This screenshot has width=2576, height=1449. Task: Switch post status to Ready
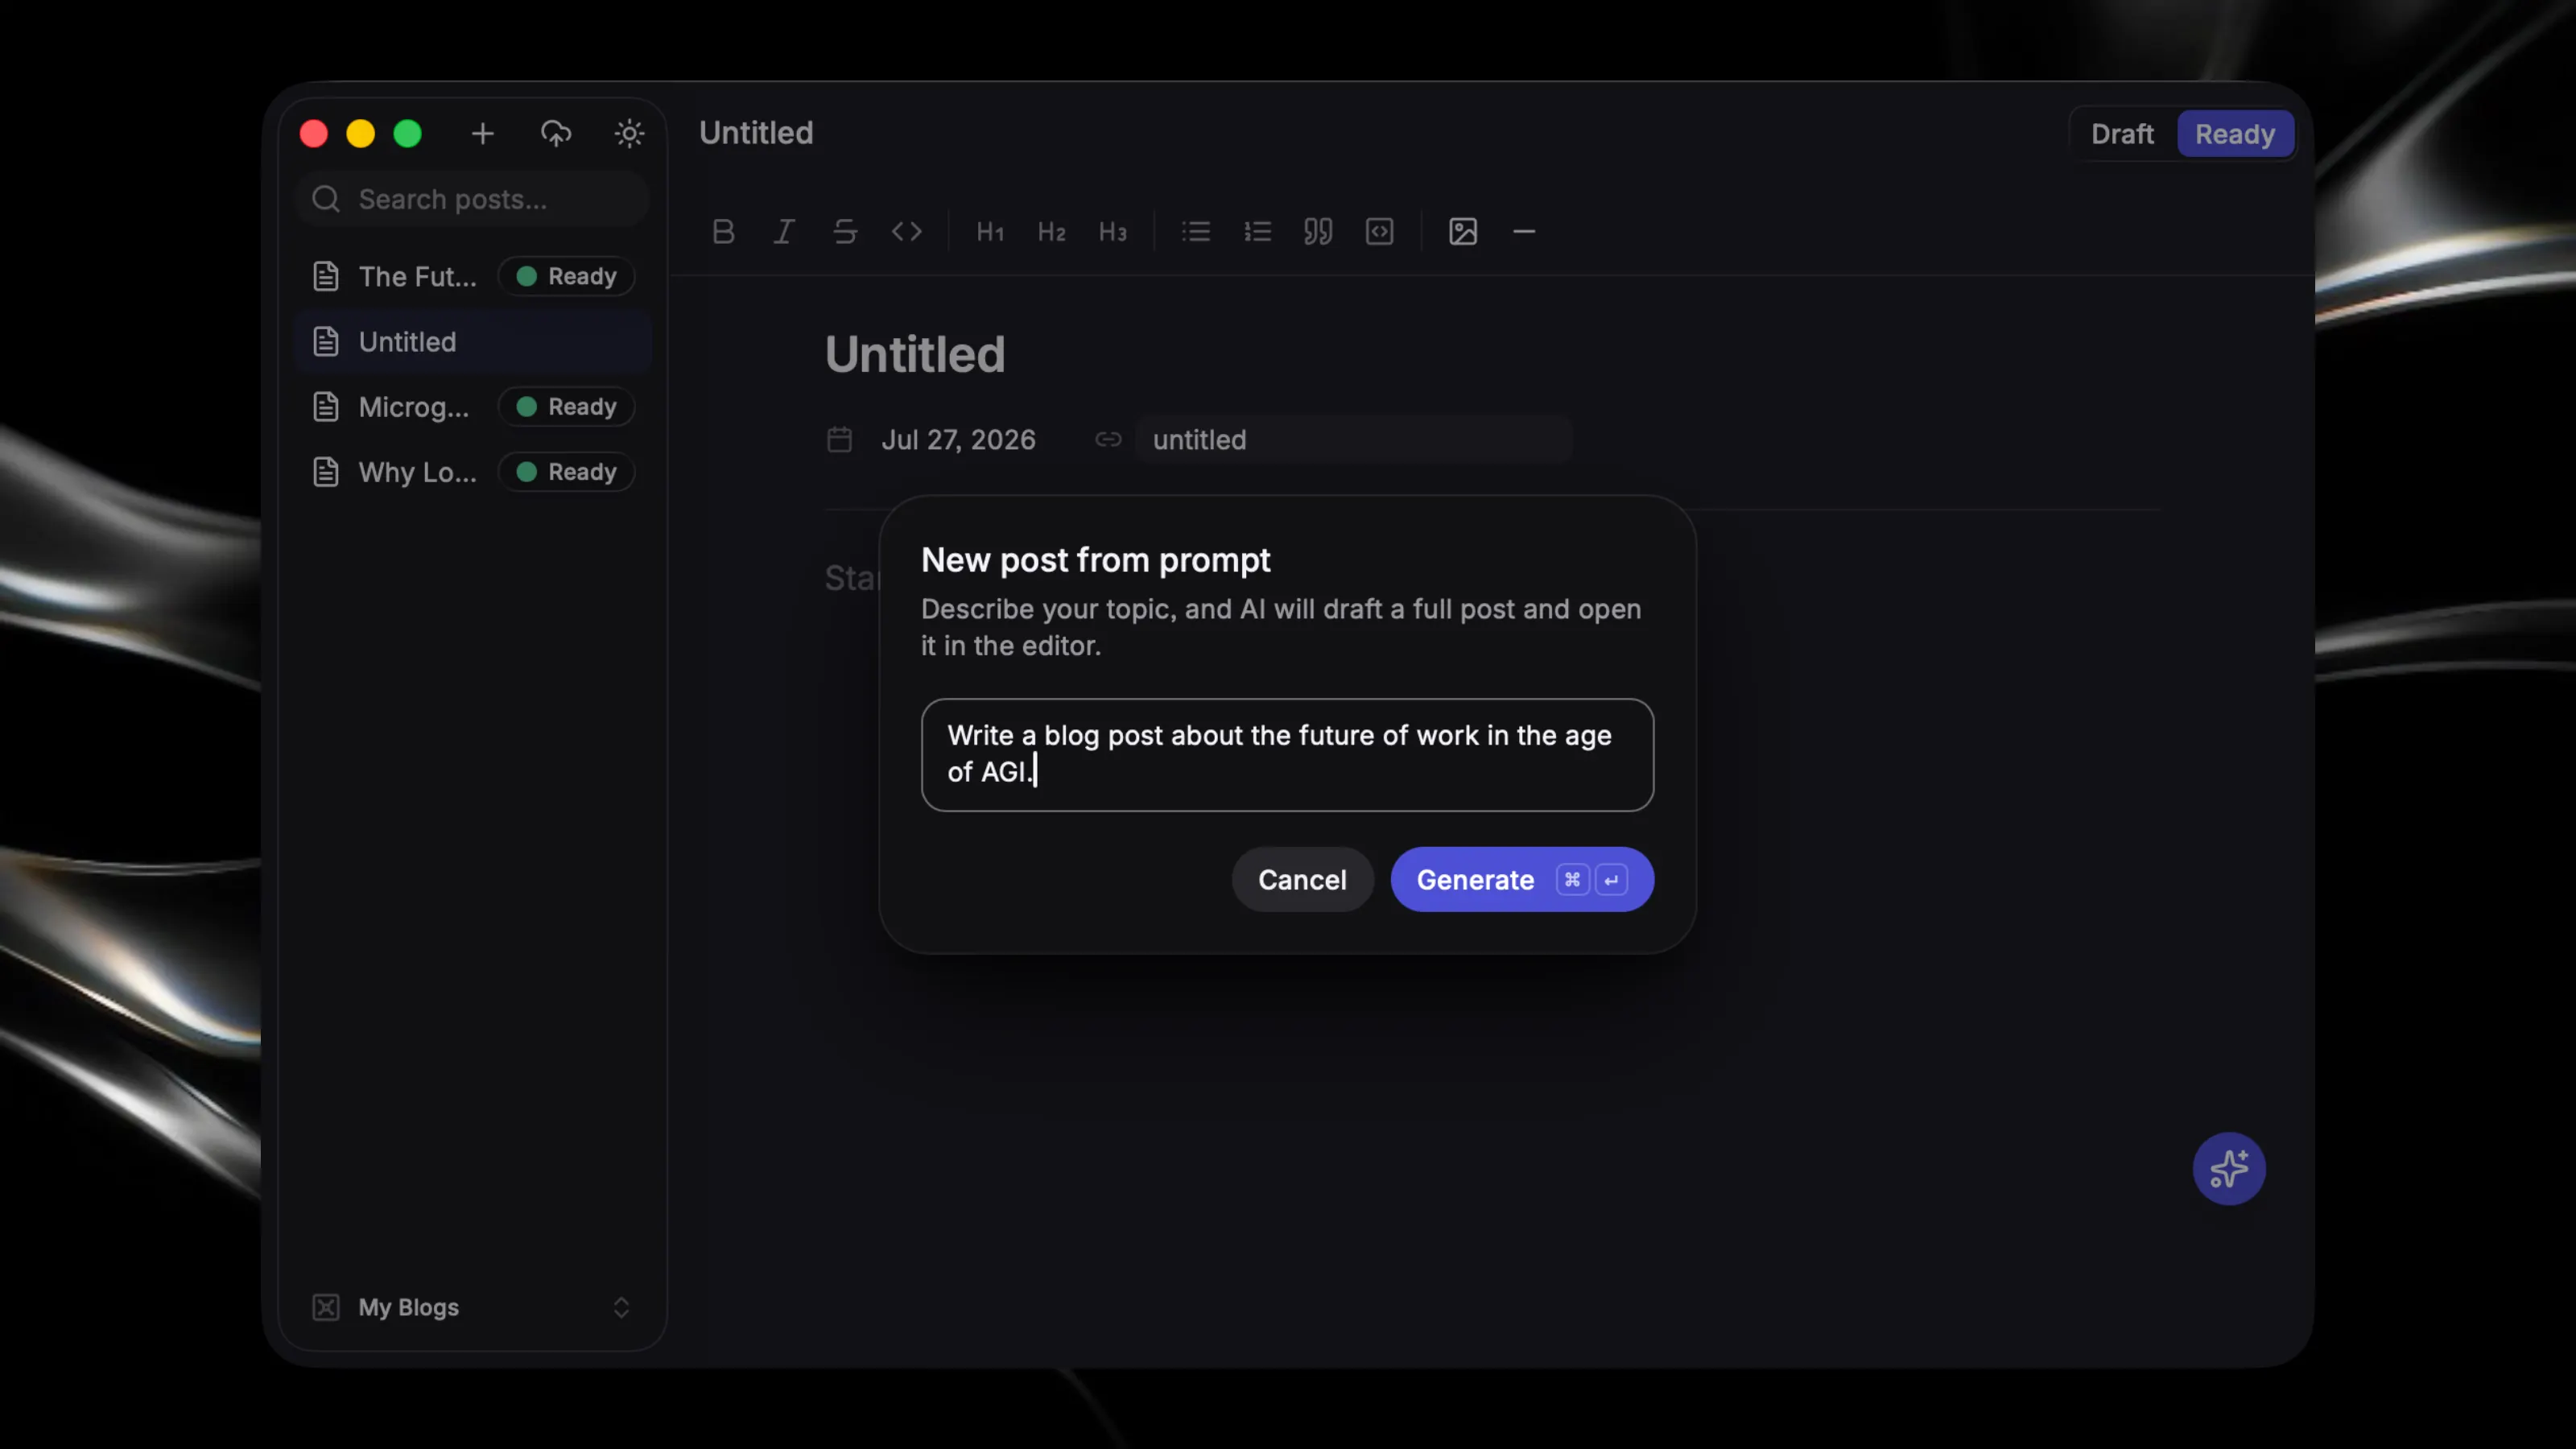click(x=2235, y=134)
